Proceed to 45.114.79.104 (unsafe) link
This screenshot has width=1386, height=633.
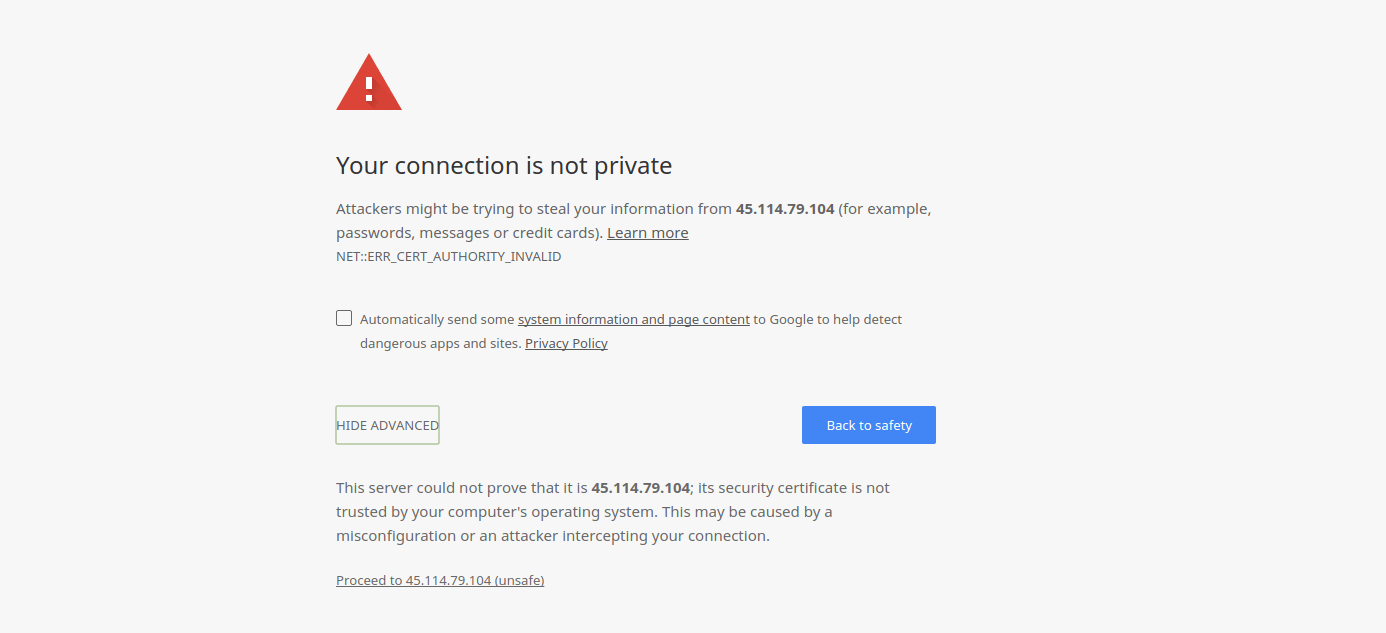point(440,581)
